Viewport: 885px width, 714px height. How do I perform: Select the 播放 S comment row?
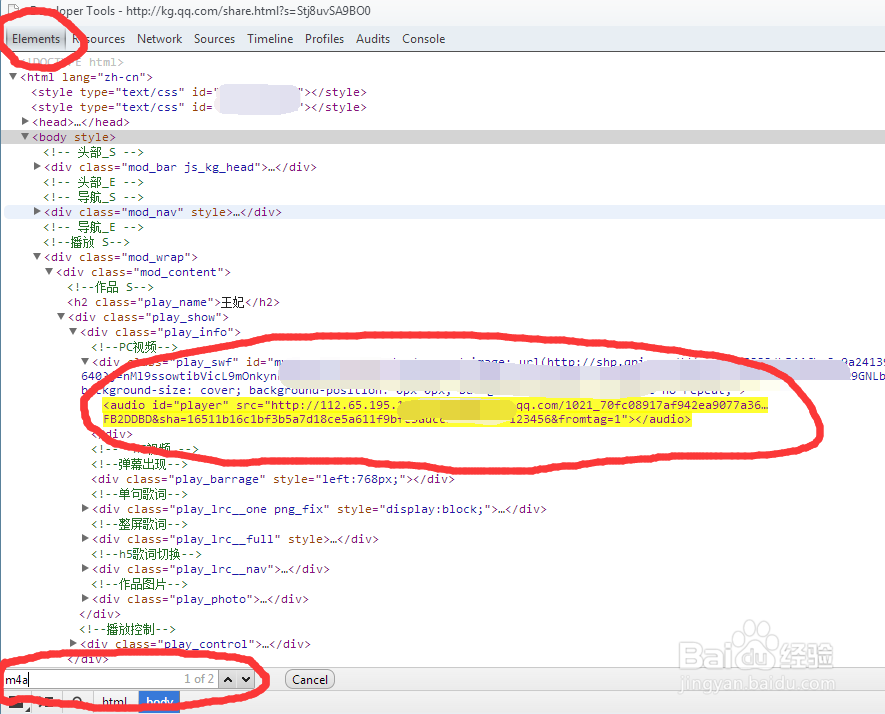coord(86,242)
